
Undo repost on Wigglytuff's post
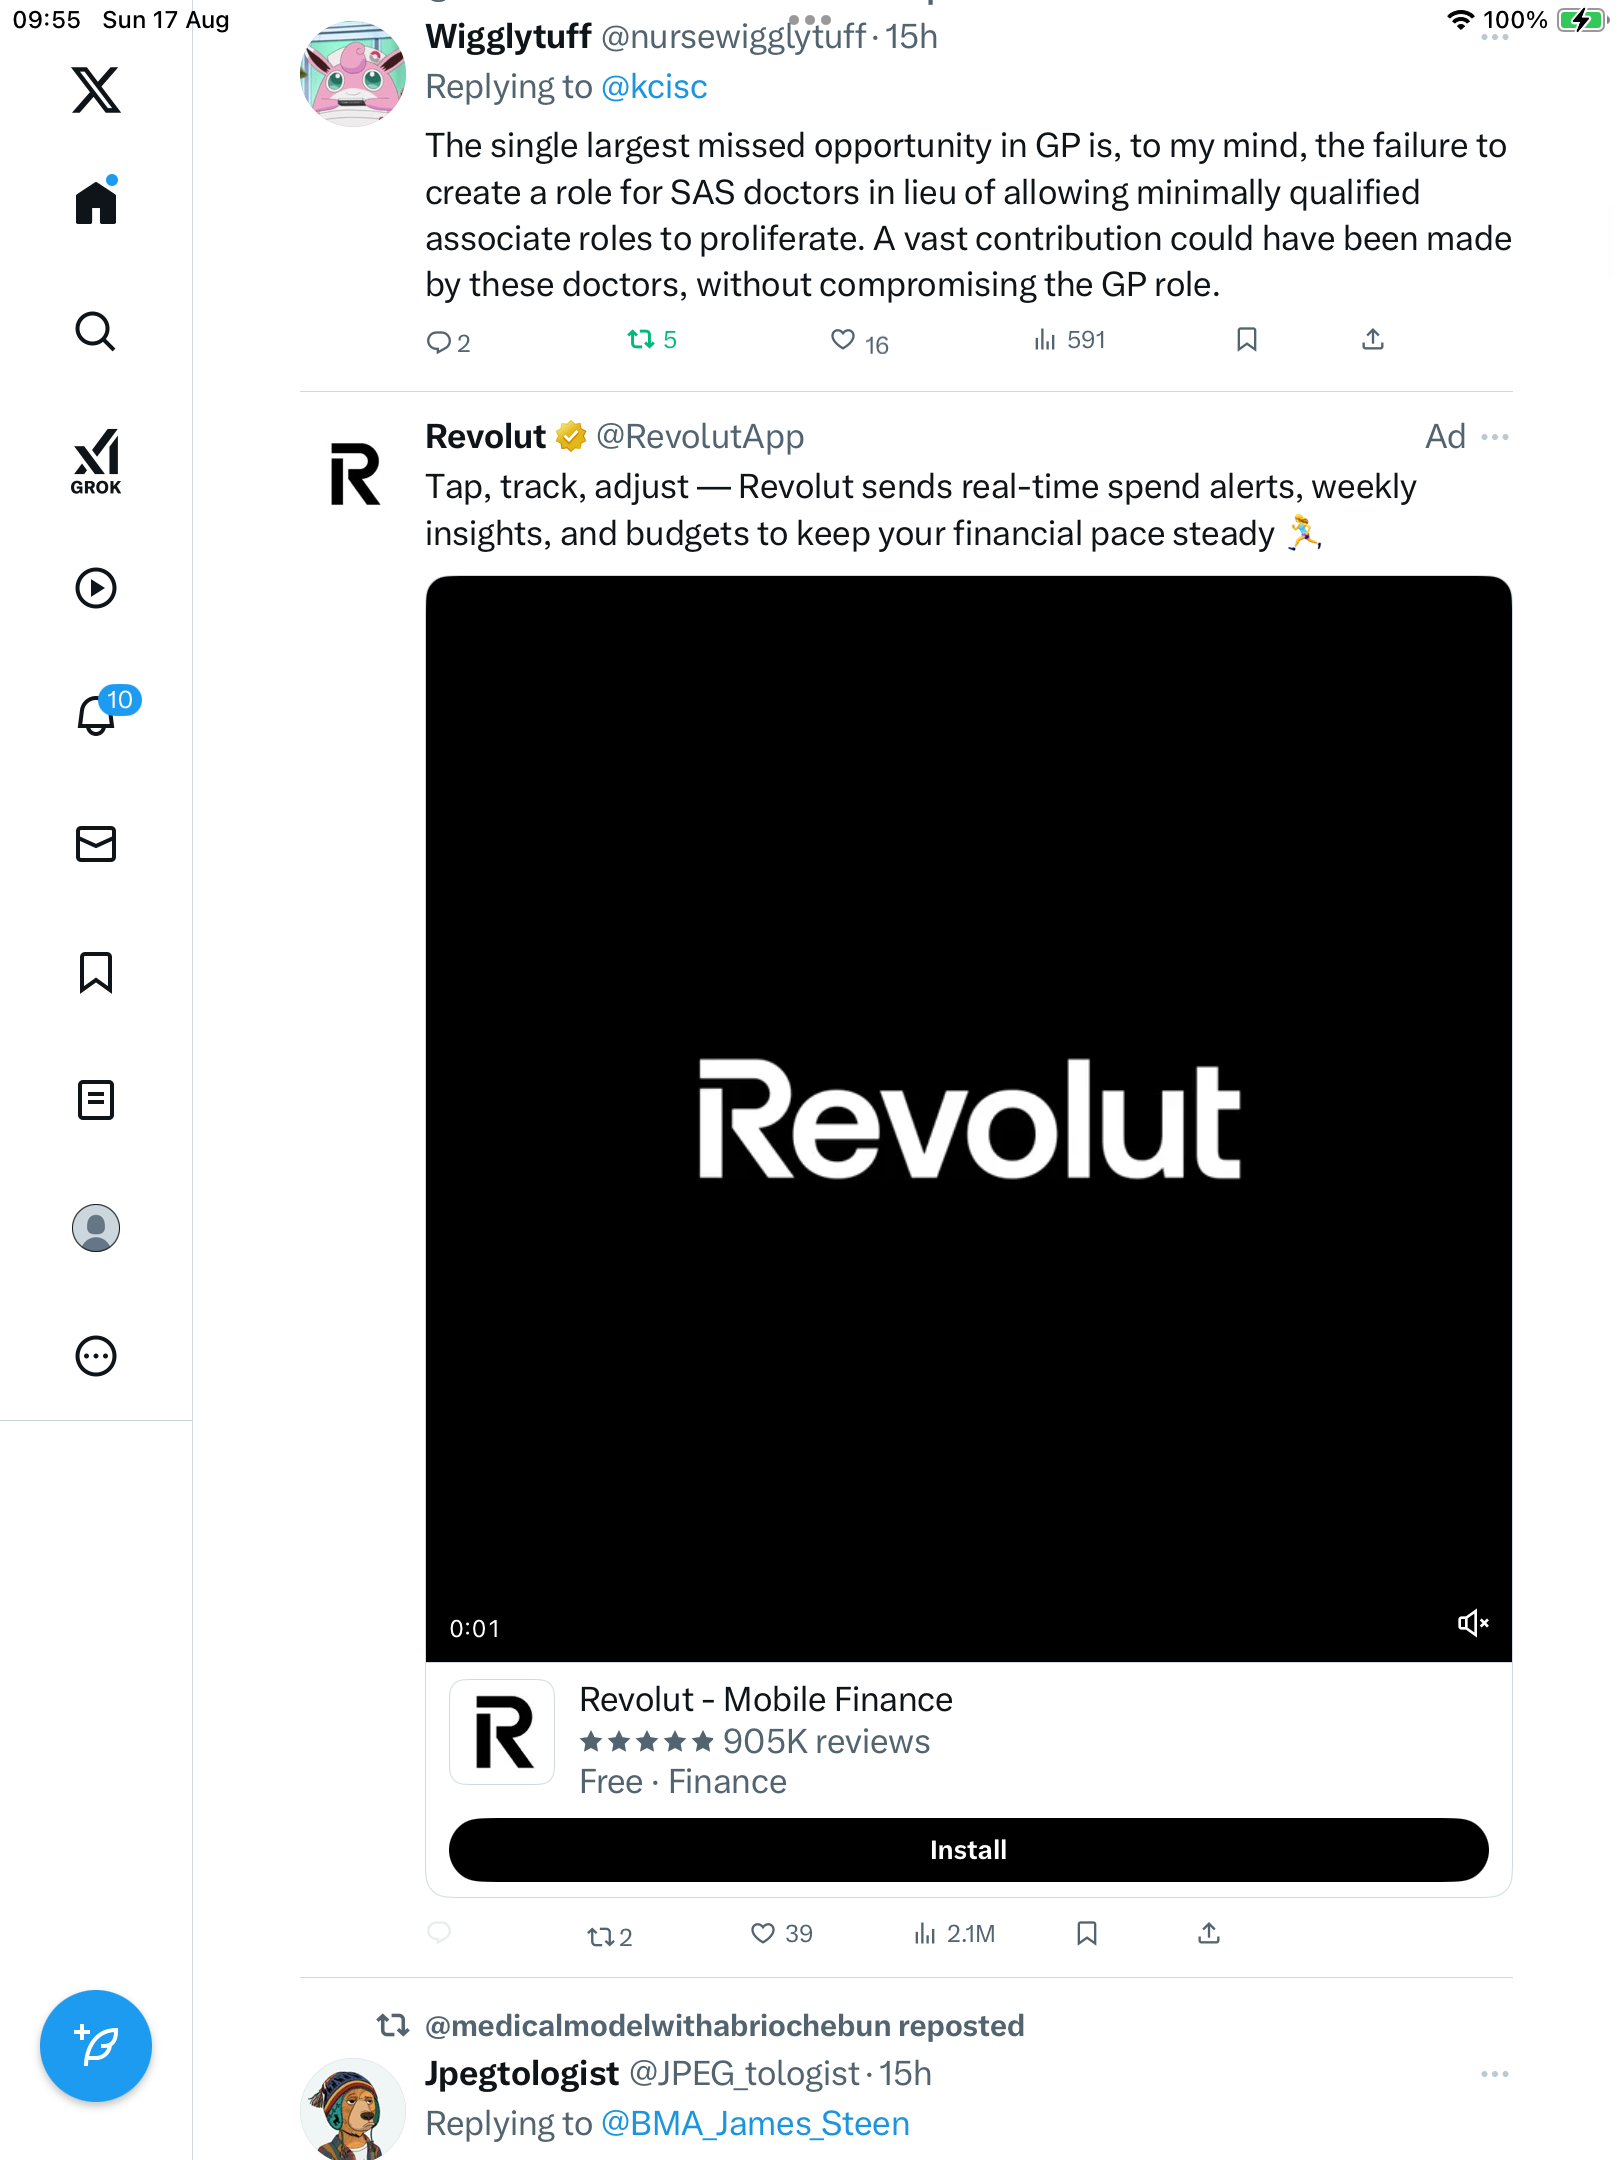pyautogui.click(x=641, y=340)
